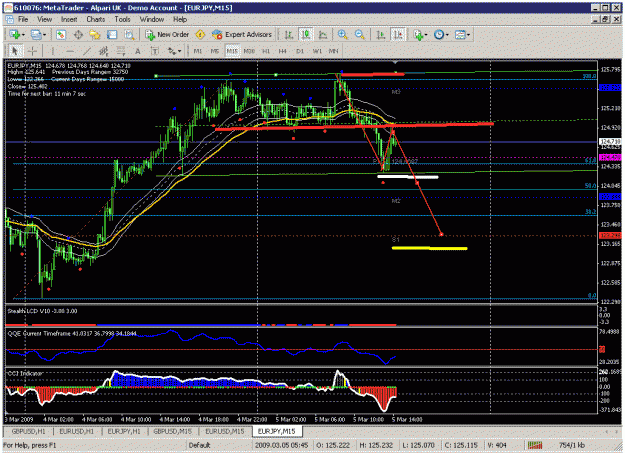Click the chart shift triangle marker atop chart
The image size is (625, 453).
pos(395,63)
